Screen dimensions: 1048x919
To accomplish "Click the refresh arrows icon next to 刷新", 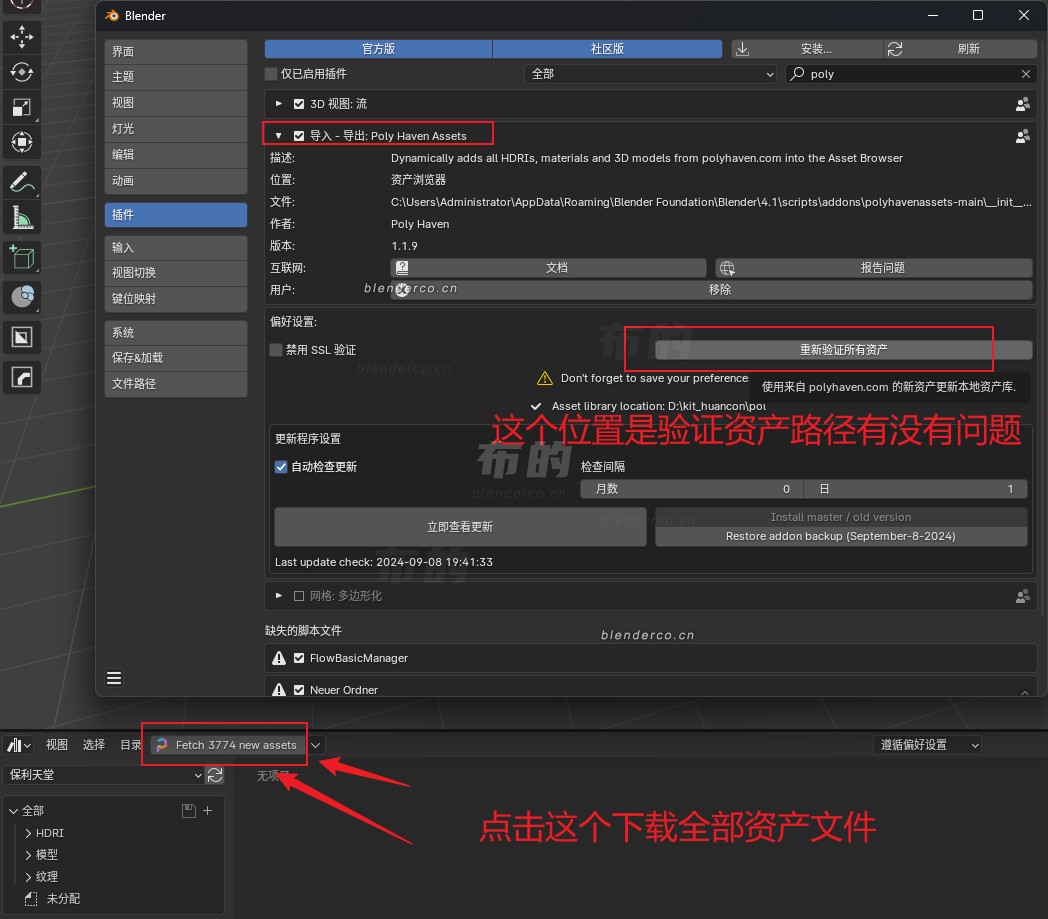I will (x=895, y=49).
